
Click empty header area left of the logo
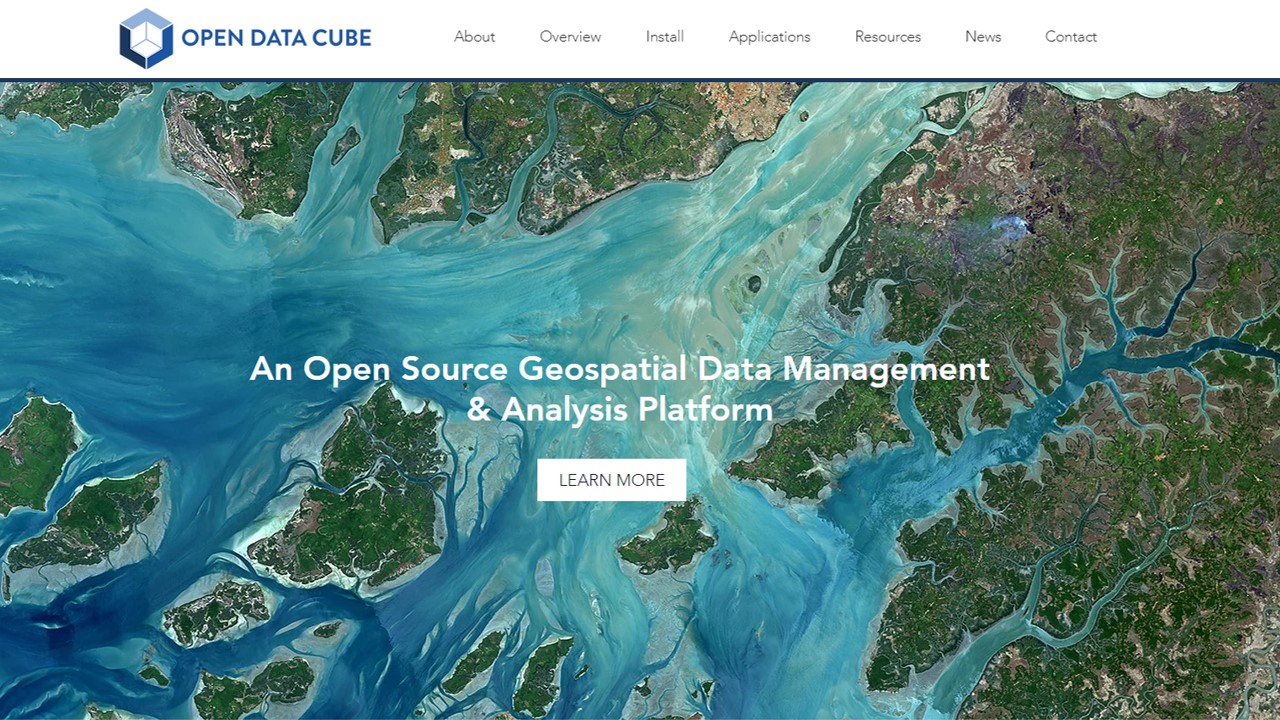[x=55, y=38]
